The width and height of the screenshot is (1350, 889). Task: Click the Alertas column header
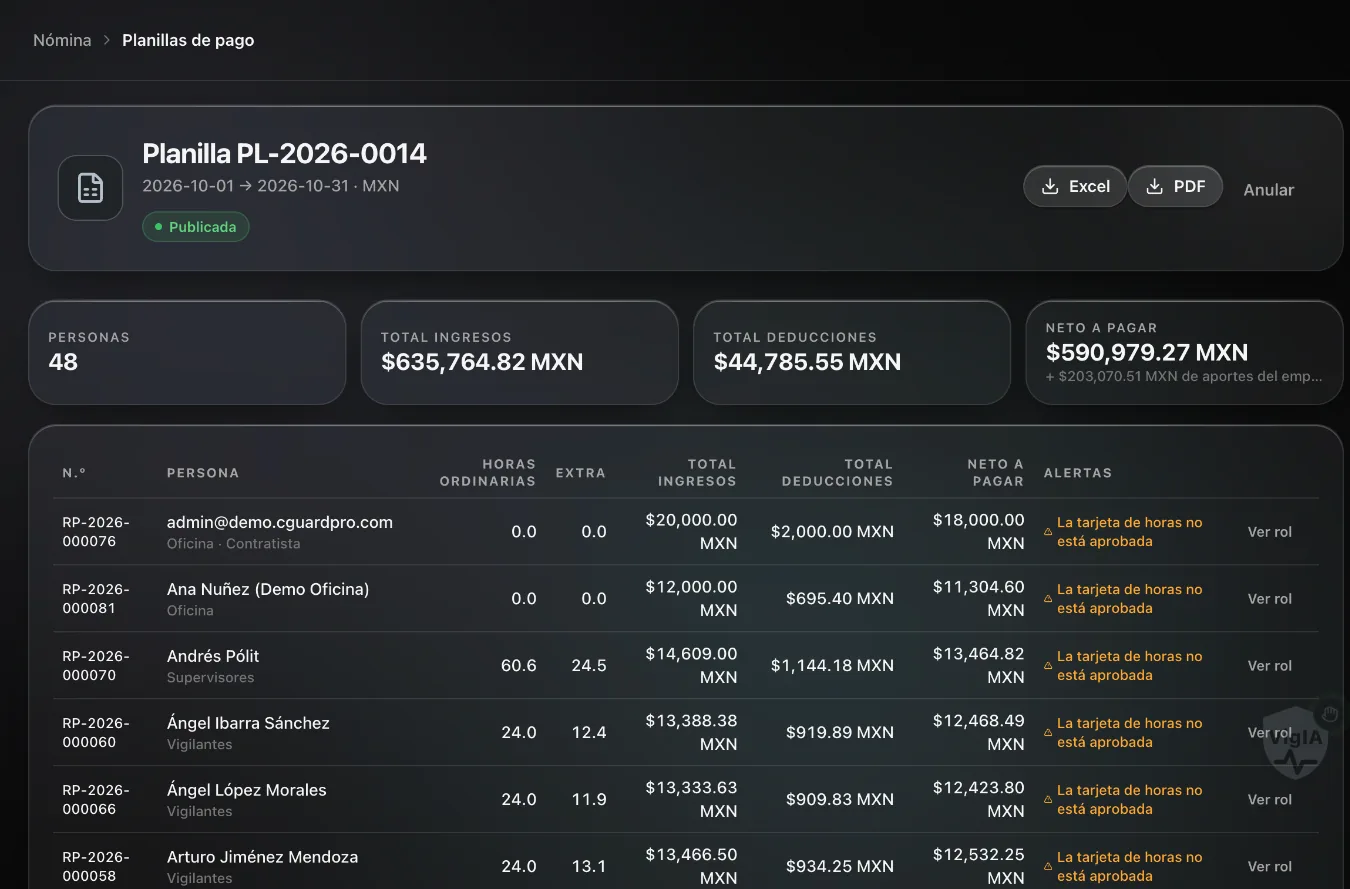pos(1078,473)
